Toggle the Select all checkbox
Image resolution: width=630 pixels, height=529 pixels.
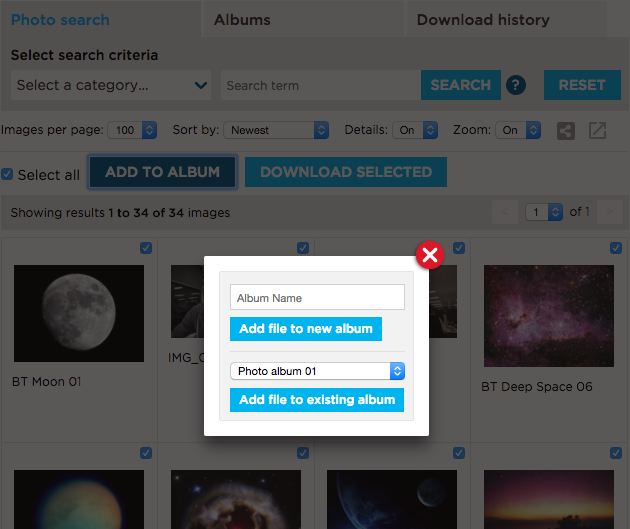(8, 174)
